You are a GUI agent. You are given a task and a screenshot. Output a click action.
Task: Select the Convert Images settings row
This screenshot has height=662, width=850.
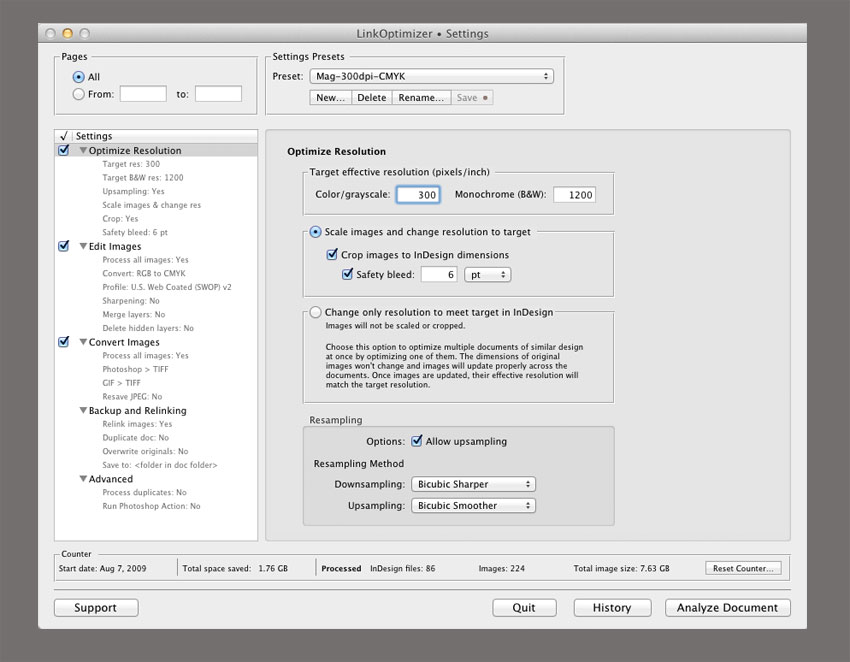click(x=156, y=342)
